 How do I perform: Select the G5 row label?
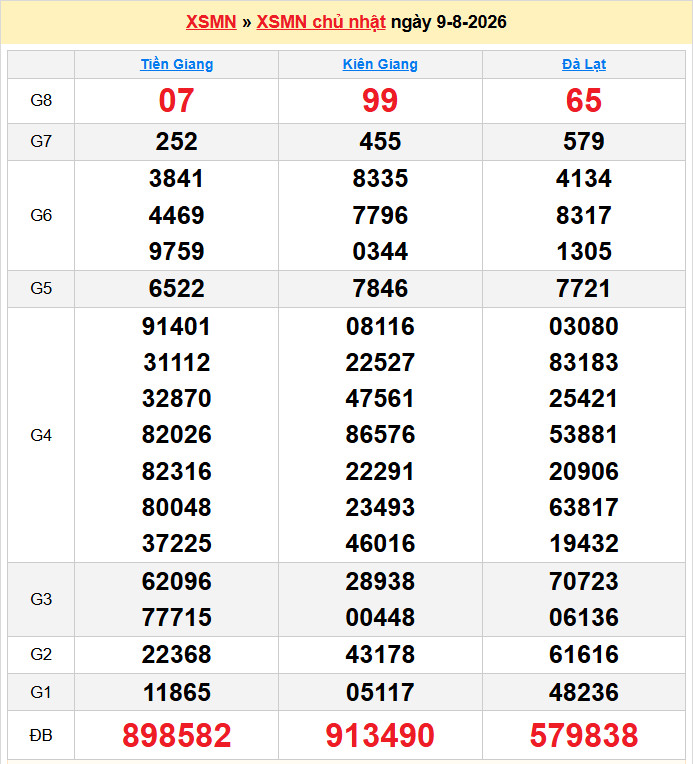pyautogui.click(x=41, y=288)
